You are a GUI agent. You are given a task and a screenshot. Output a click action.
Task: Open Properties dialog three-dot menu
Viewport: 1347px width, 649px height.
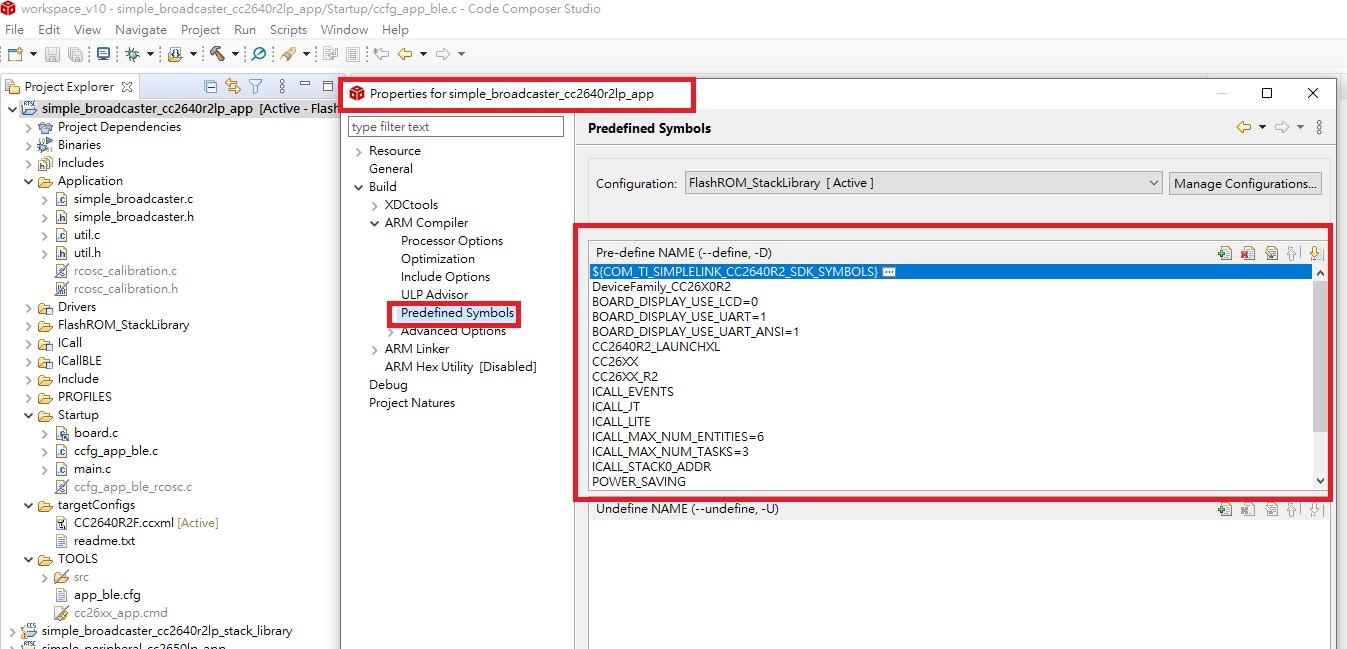point(1320,127)
